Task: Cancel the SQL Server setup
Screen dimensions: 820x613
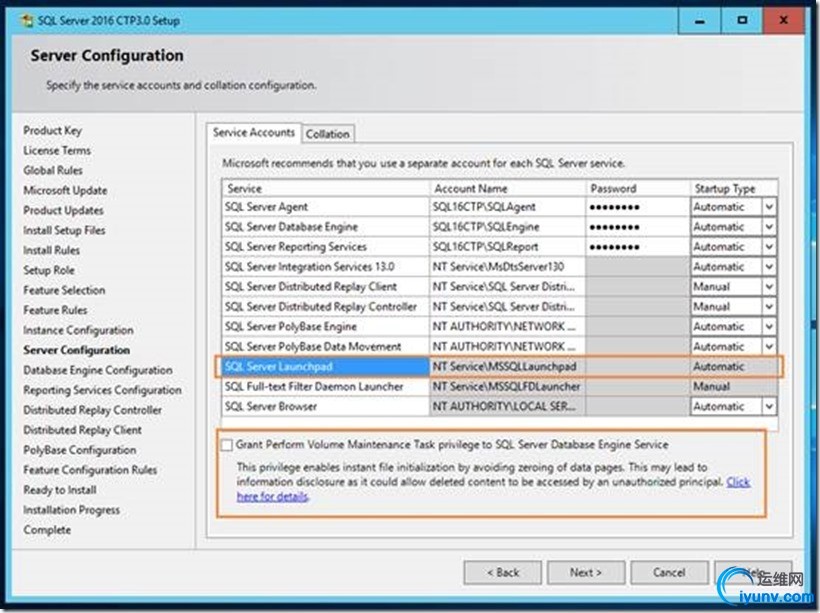Action: (x=669, y=572)
